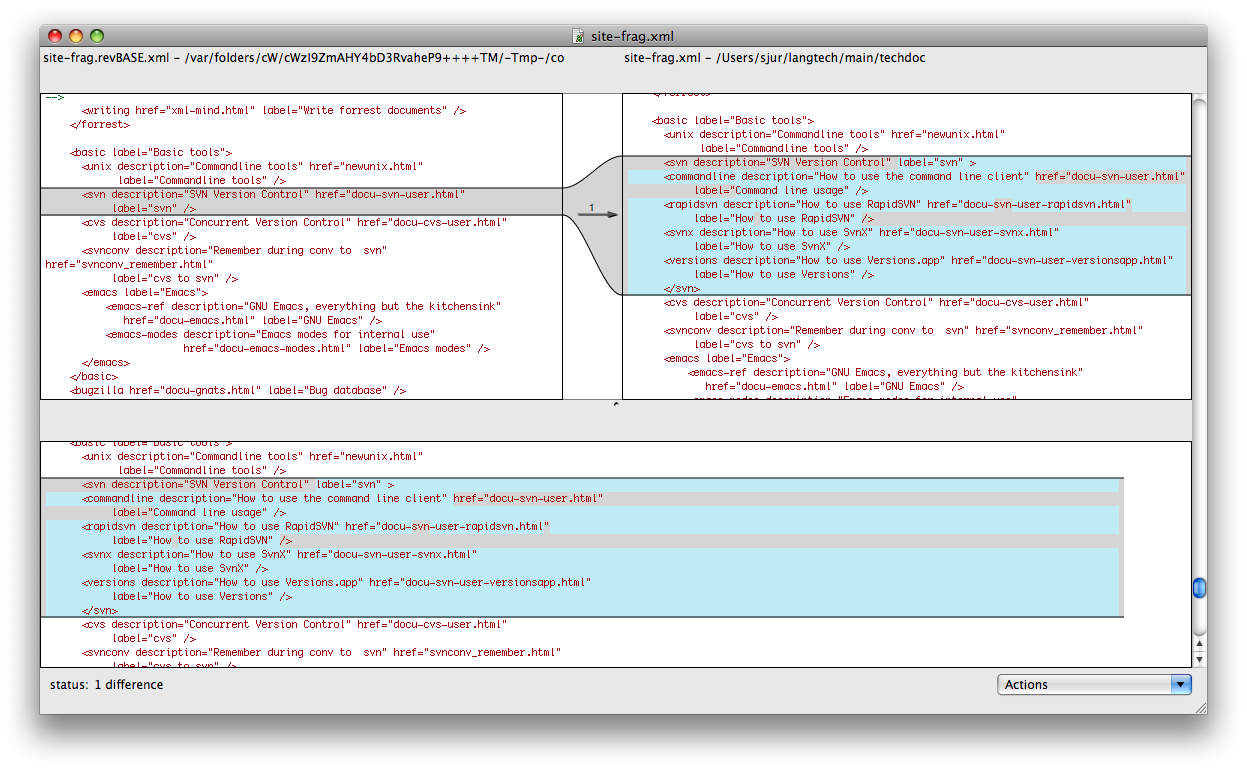Click the xml-mind.html writing line in left pane
Viewport: 1247px width, 769px height.
click(274, 110)
